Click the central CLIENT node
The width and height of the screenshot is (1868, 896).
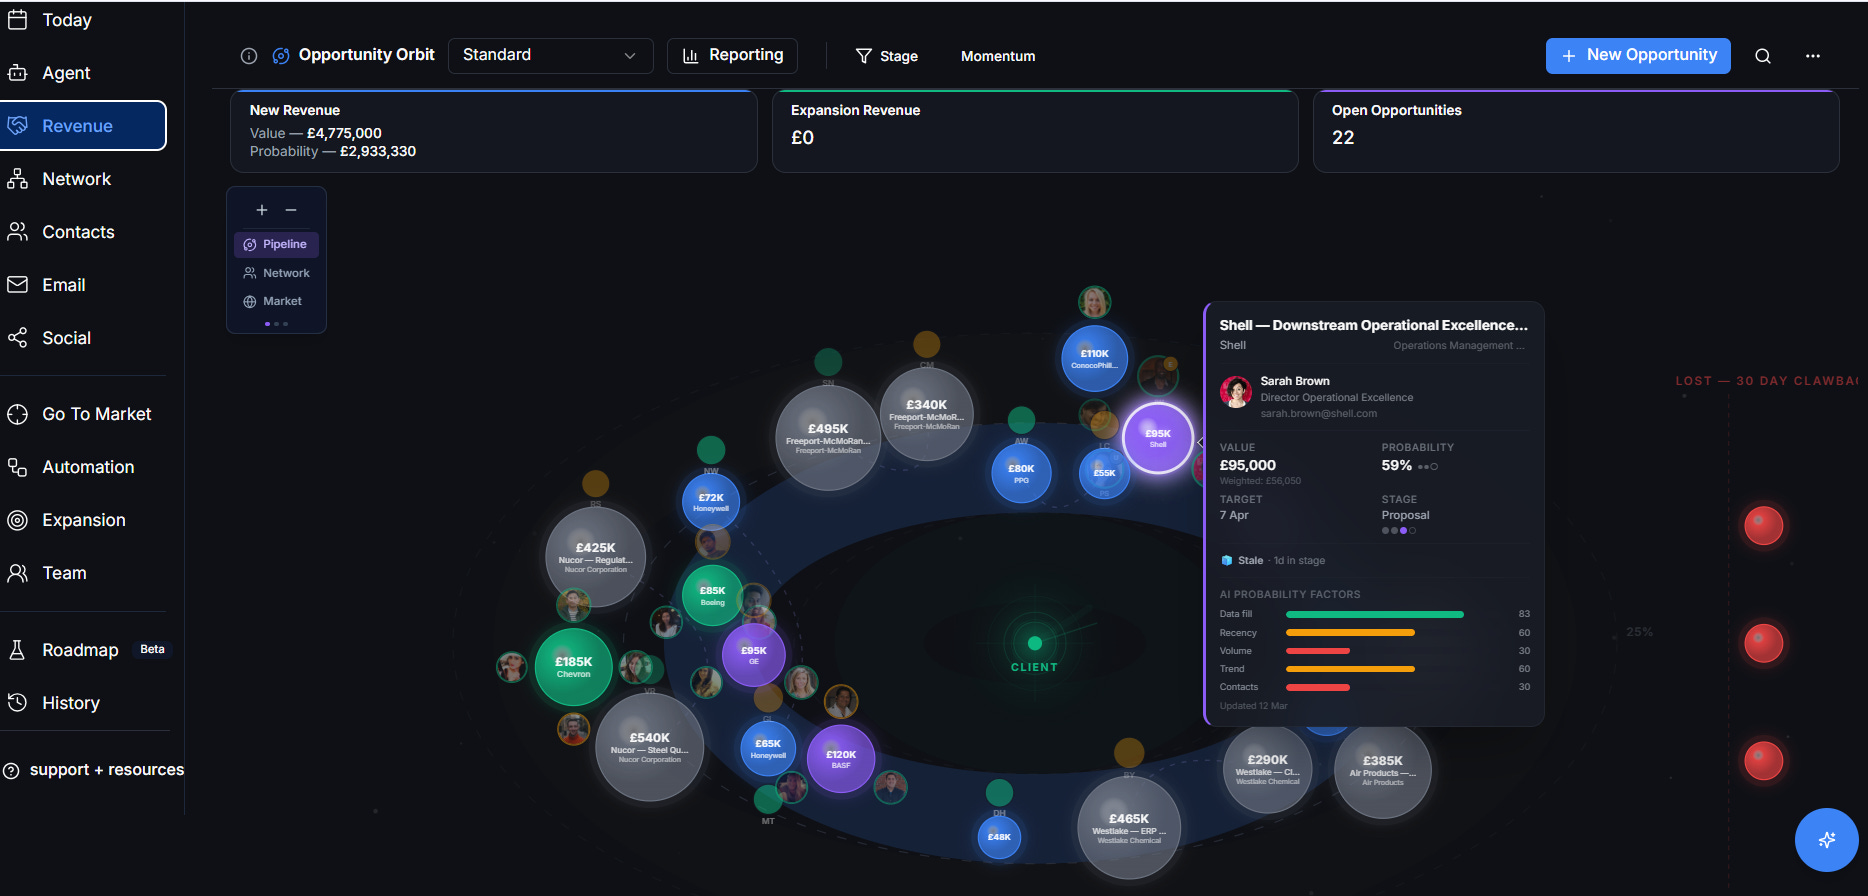pyautogui.click(x=1034, y=644)
